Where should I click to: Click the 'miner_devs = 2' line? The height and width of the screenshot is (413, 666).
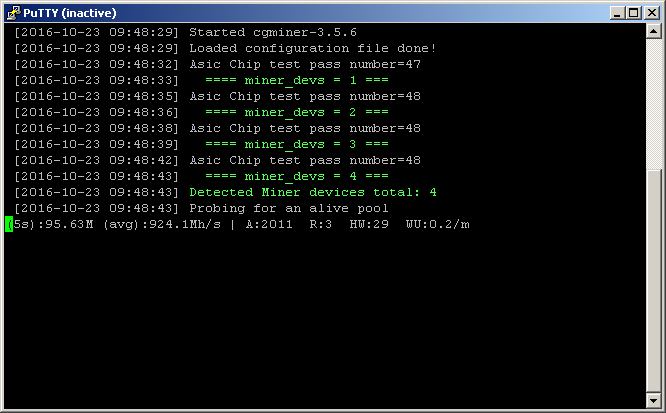pyautogui.click(x=296, y=112)
